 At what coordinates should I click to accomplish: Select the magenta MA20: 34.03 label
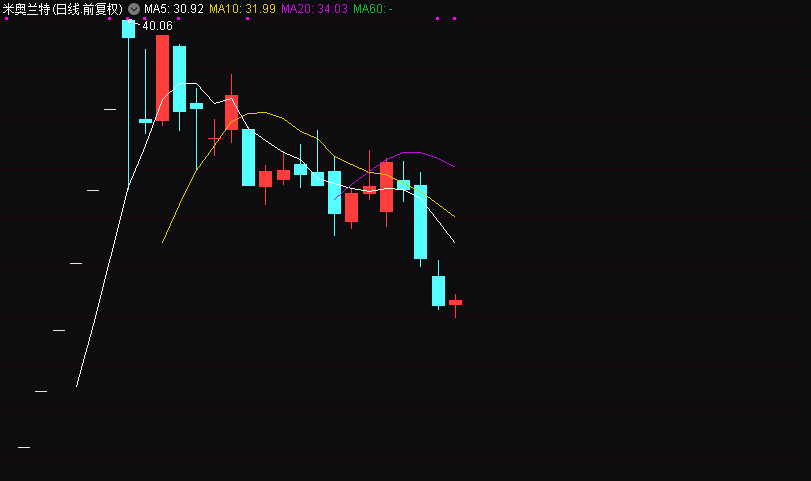tap(314, 8)
